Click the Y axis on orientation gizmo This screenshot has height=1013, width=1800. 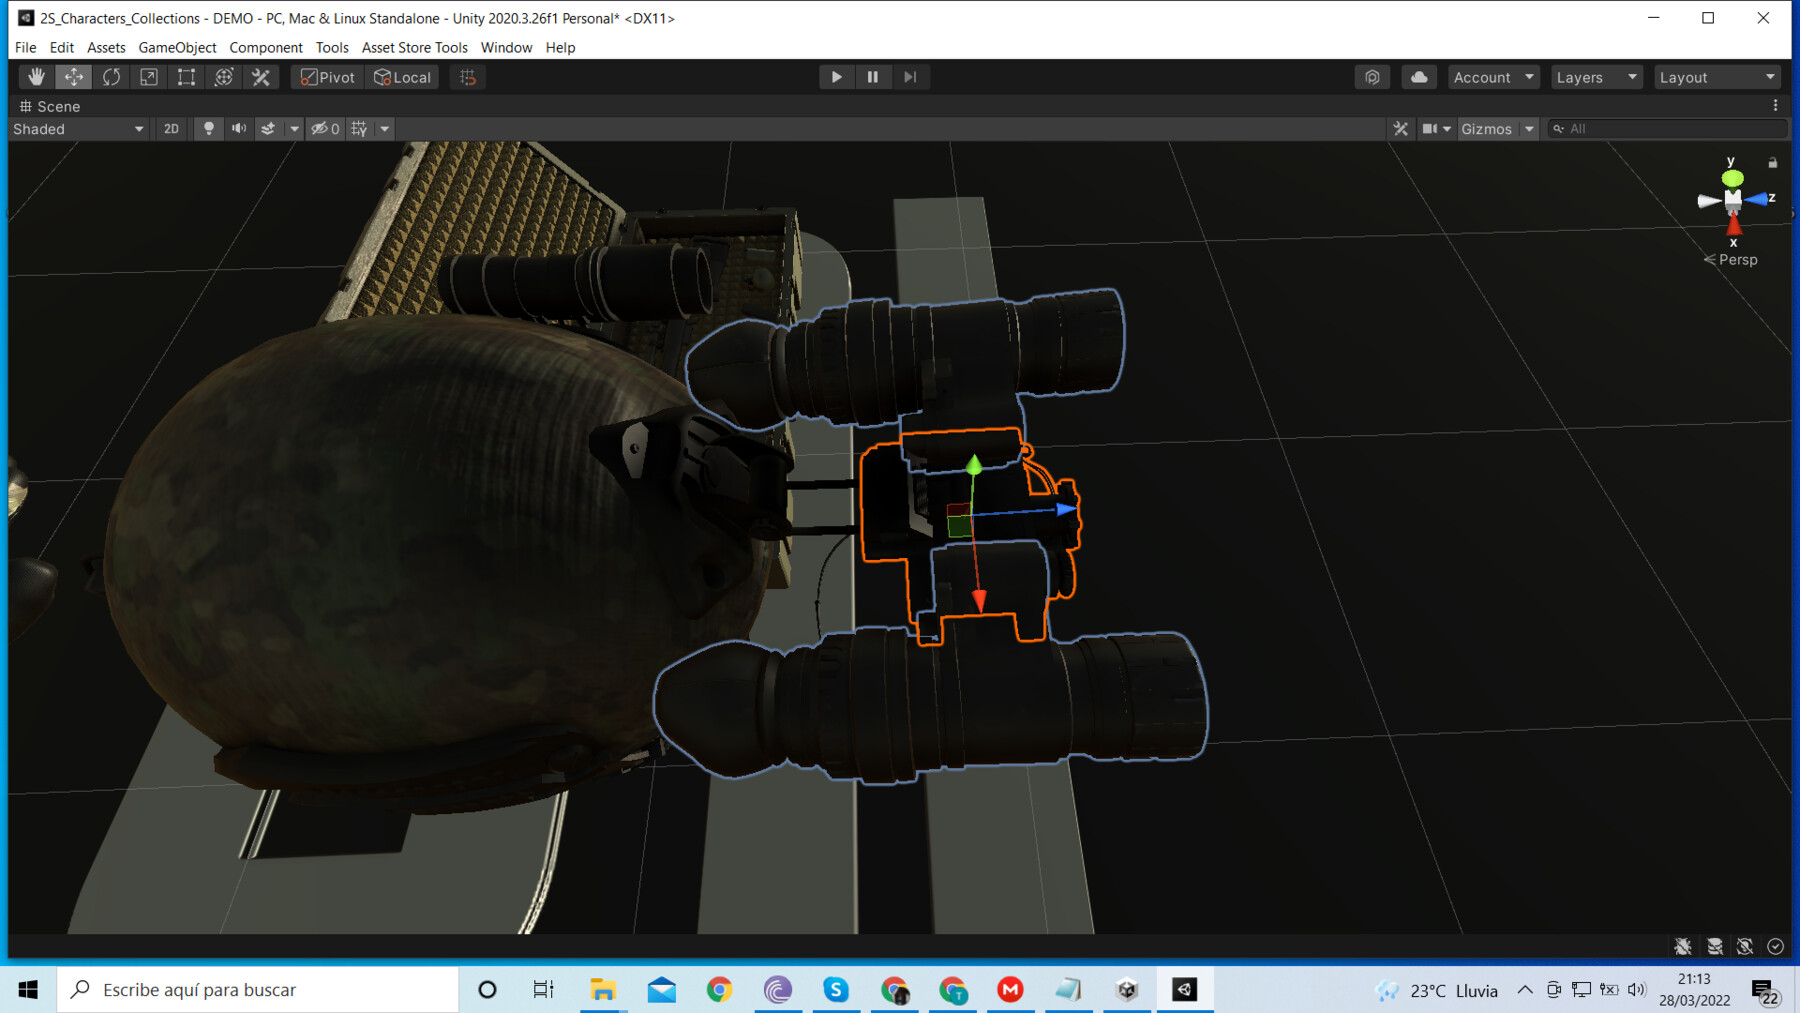point(1732,177)
